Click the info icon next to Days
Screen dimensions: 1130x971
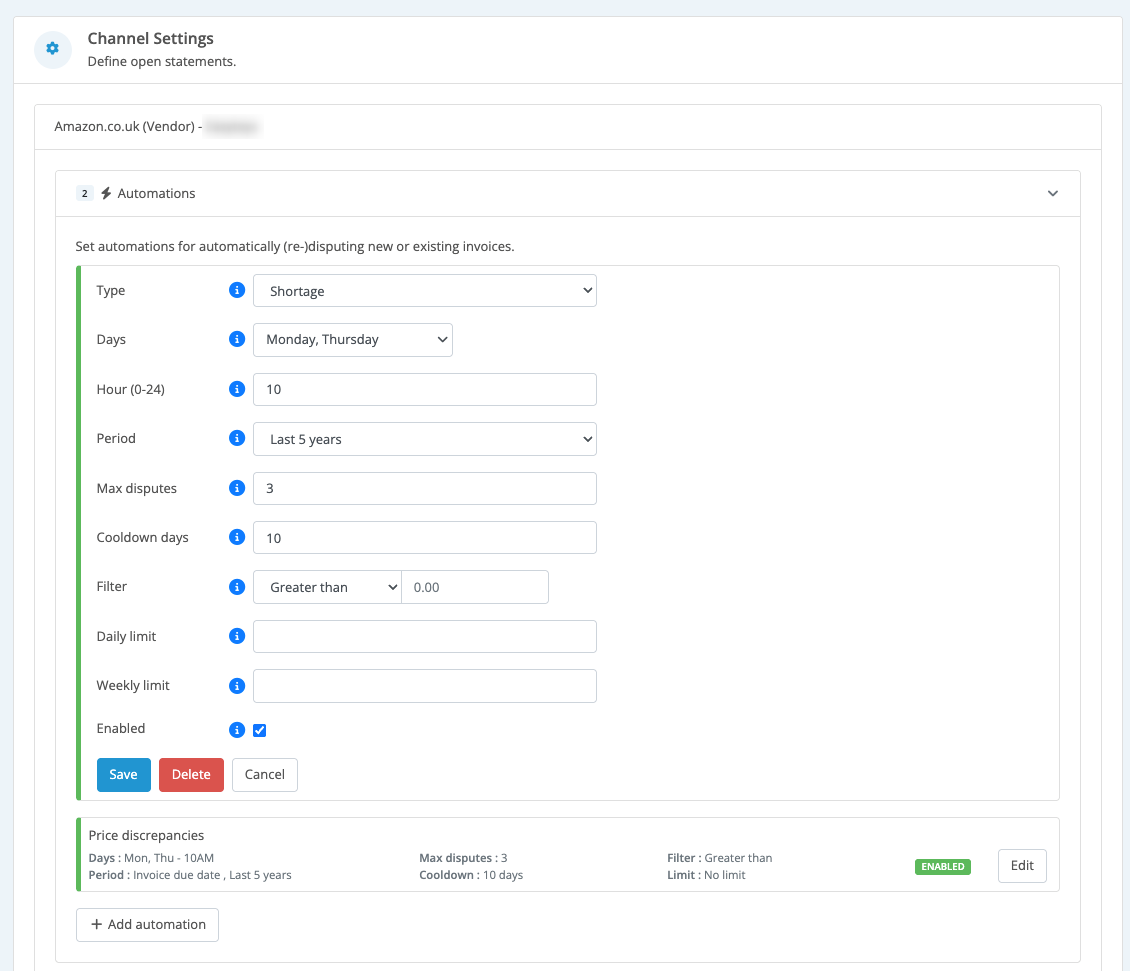click(237, 339)
